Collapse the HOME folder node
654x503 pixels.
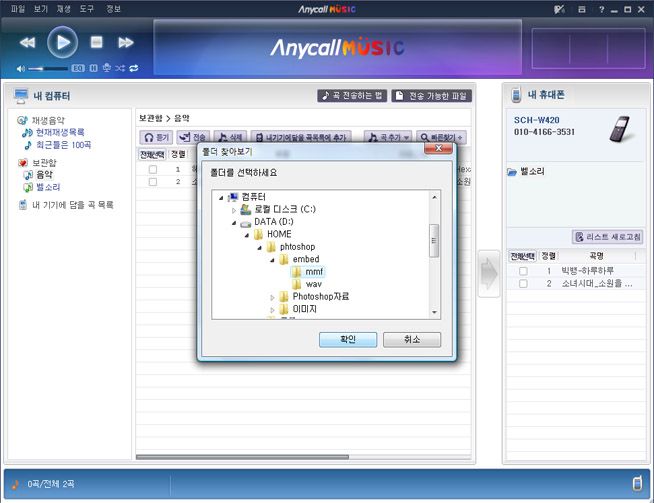coord(247,235)
